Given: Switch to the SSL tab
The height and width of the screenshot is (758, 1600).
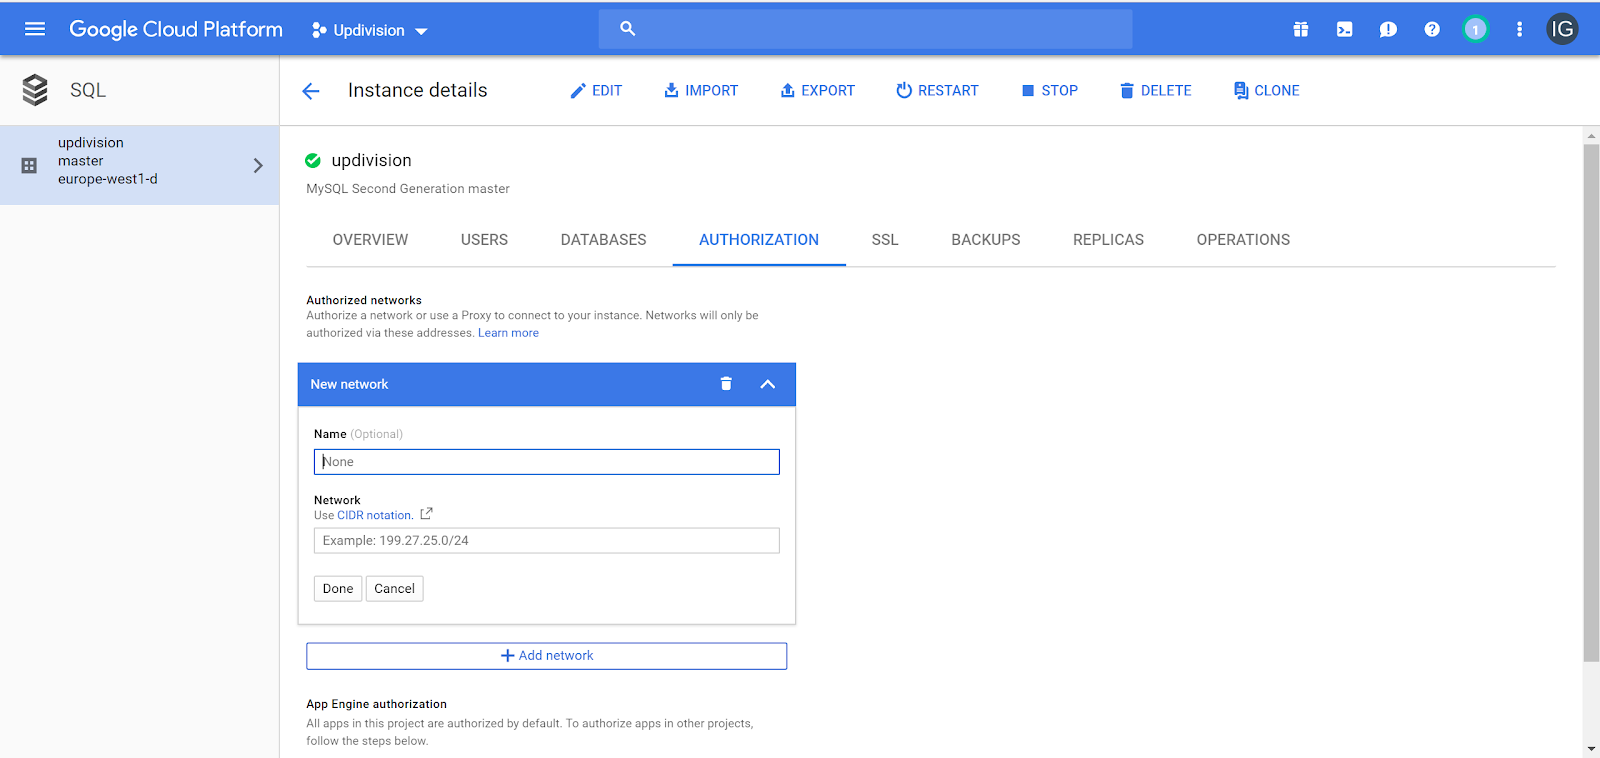Looking at the screenshot, I should (x=885, y=240).
